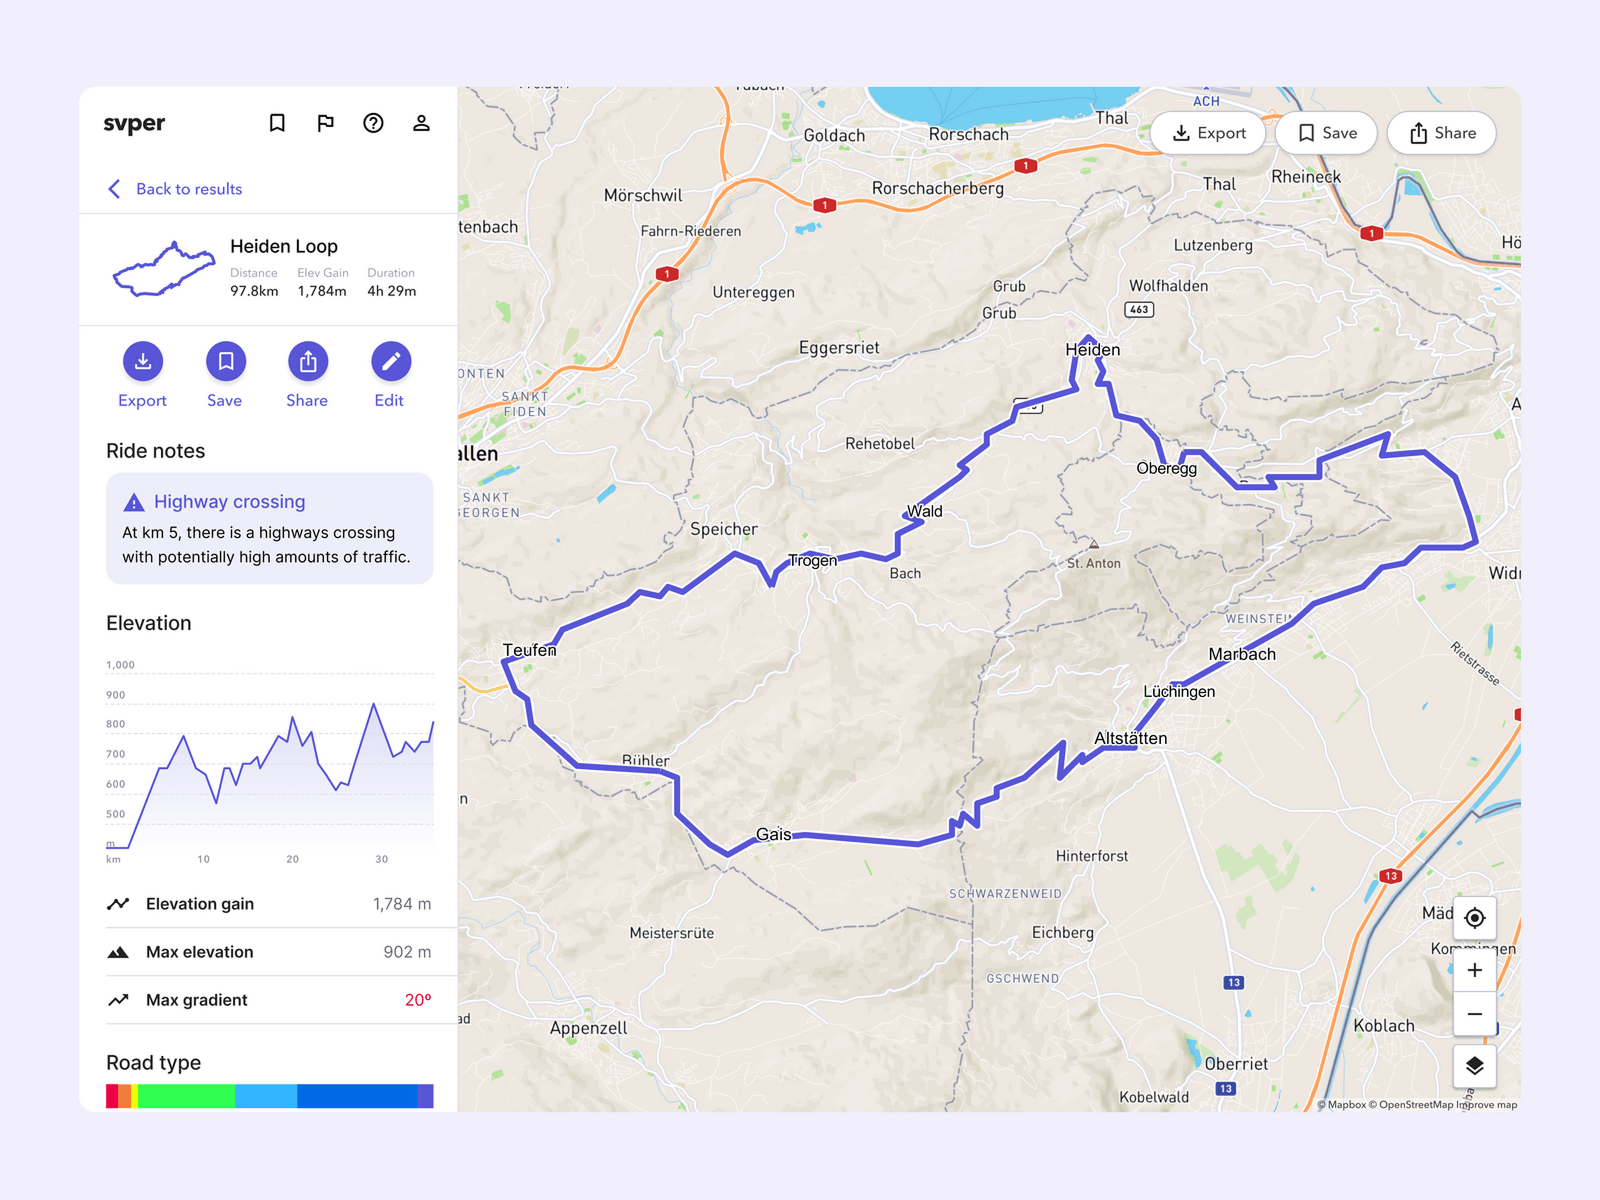Open the flag/report icon next to the bookmark
This screenshot has height=1200, width=1600.
(x=325, y=123)
